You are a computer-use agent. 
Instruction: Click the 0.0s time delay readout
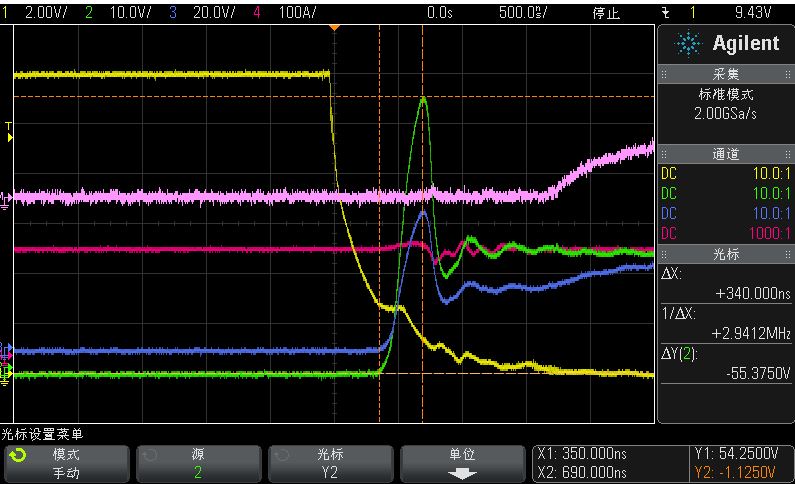[x=439, y=12]
